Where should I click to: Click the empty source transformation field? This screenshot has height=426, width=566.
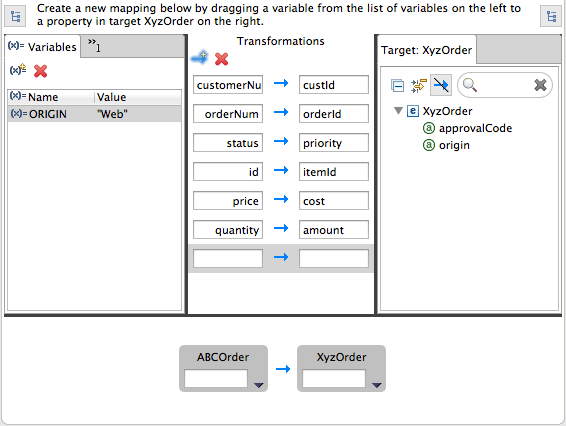click(228, 258)
